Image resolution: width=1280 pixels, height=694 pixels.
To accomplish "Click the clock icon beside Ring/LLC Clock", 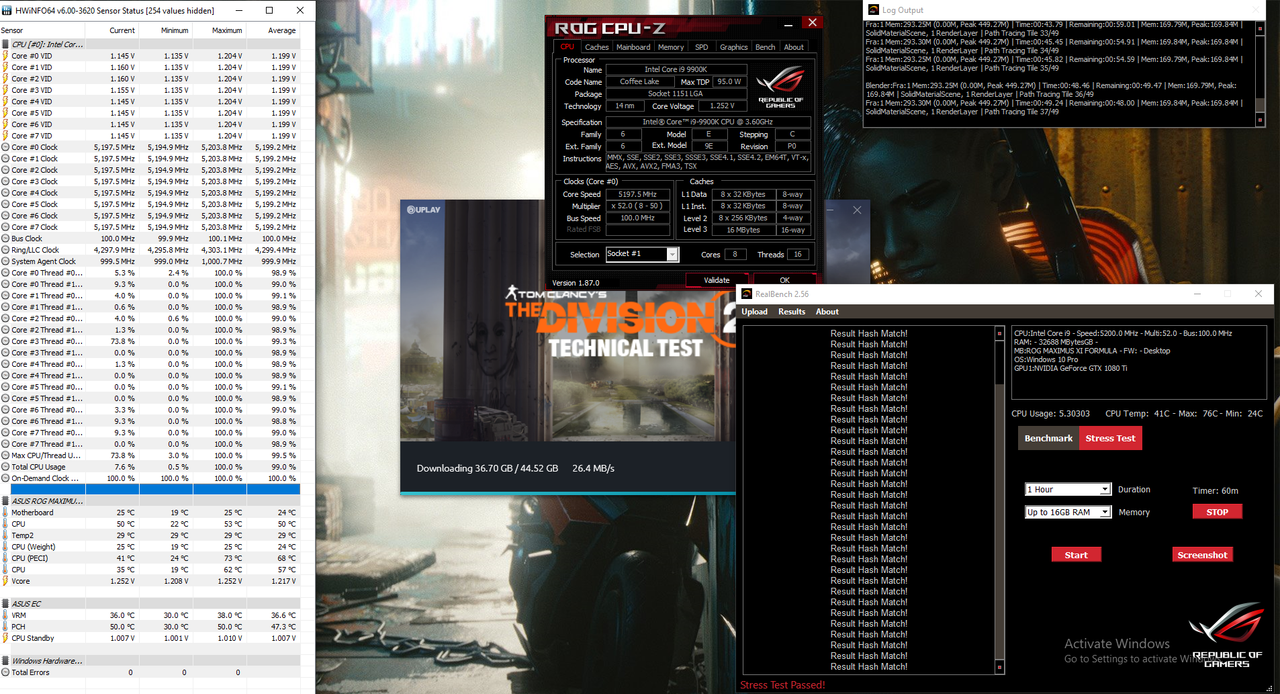I will [5, 250].
